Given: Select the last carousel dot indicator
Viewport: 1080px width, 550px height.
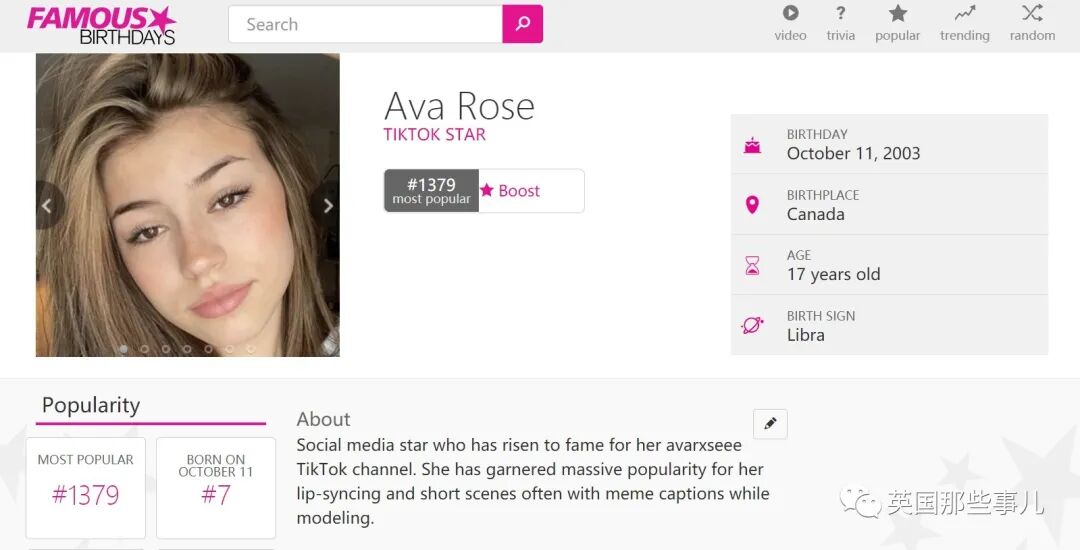Looking at the screenshot, I should tap(251, 349).
